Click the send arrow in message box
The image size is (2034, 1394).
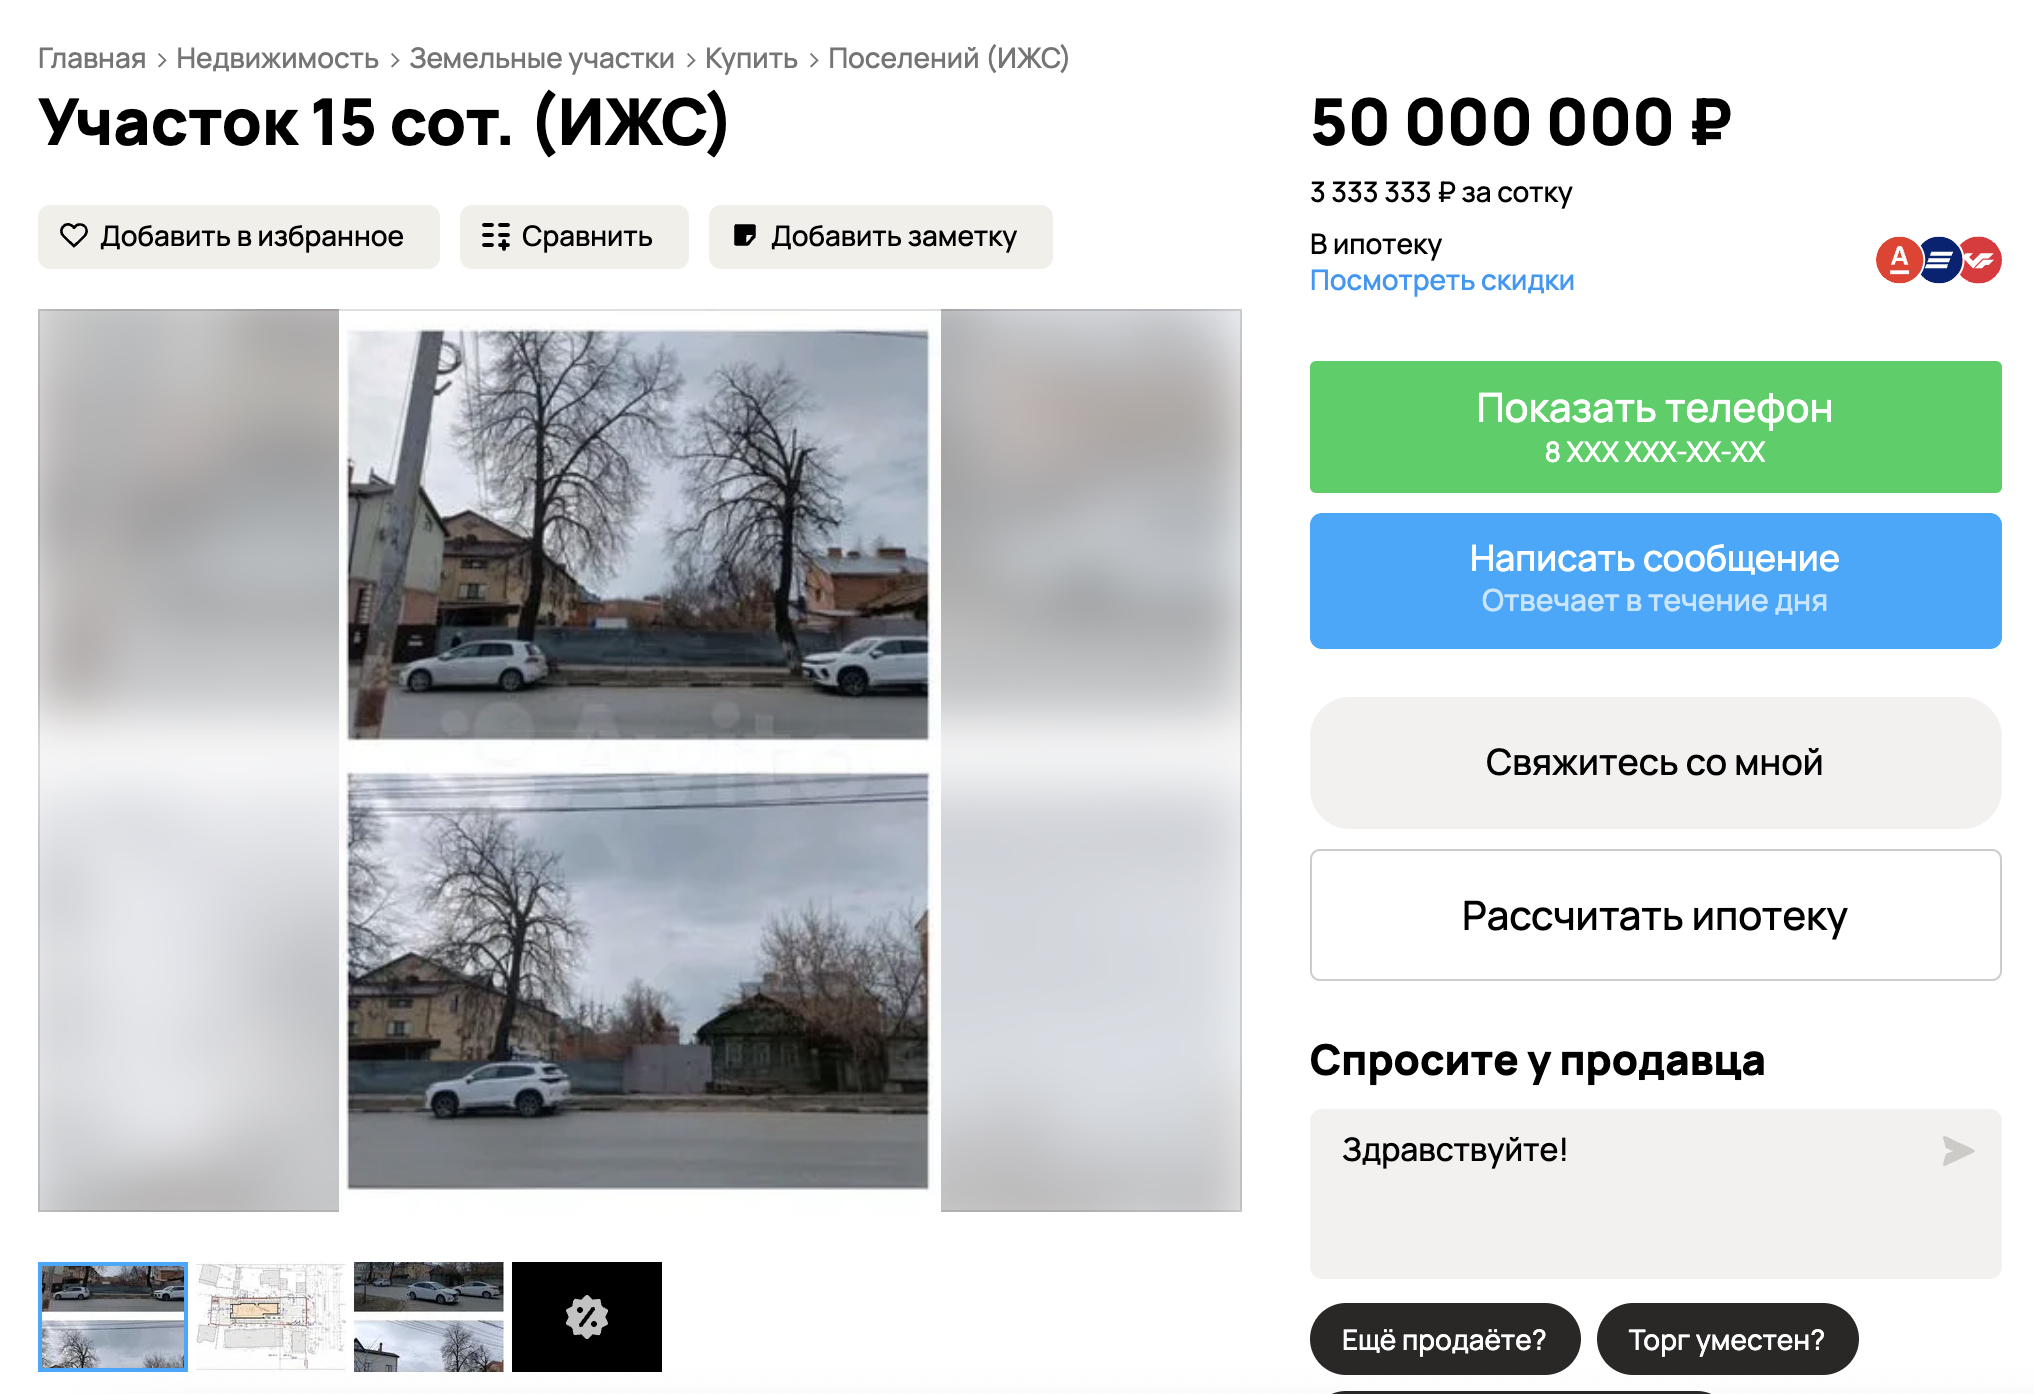point(1957,1151)
